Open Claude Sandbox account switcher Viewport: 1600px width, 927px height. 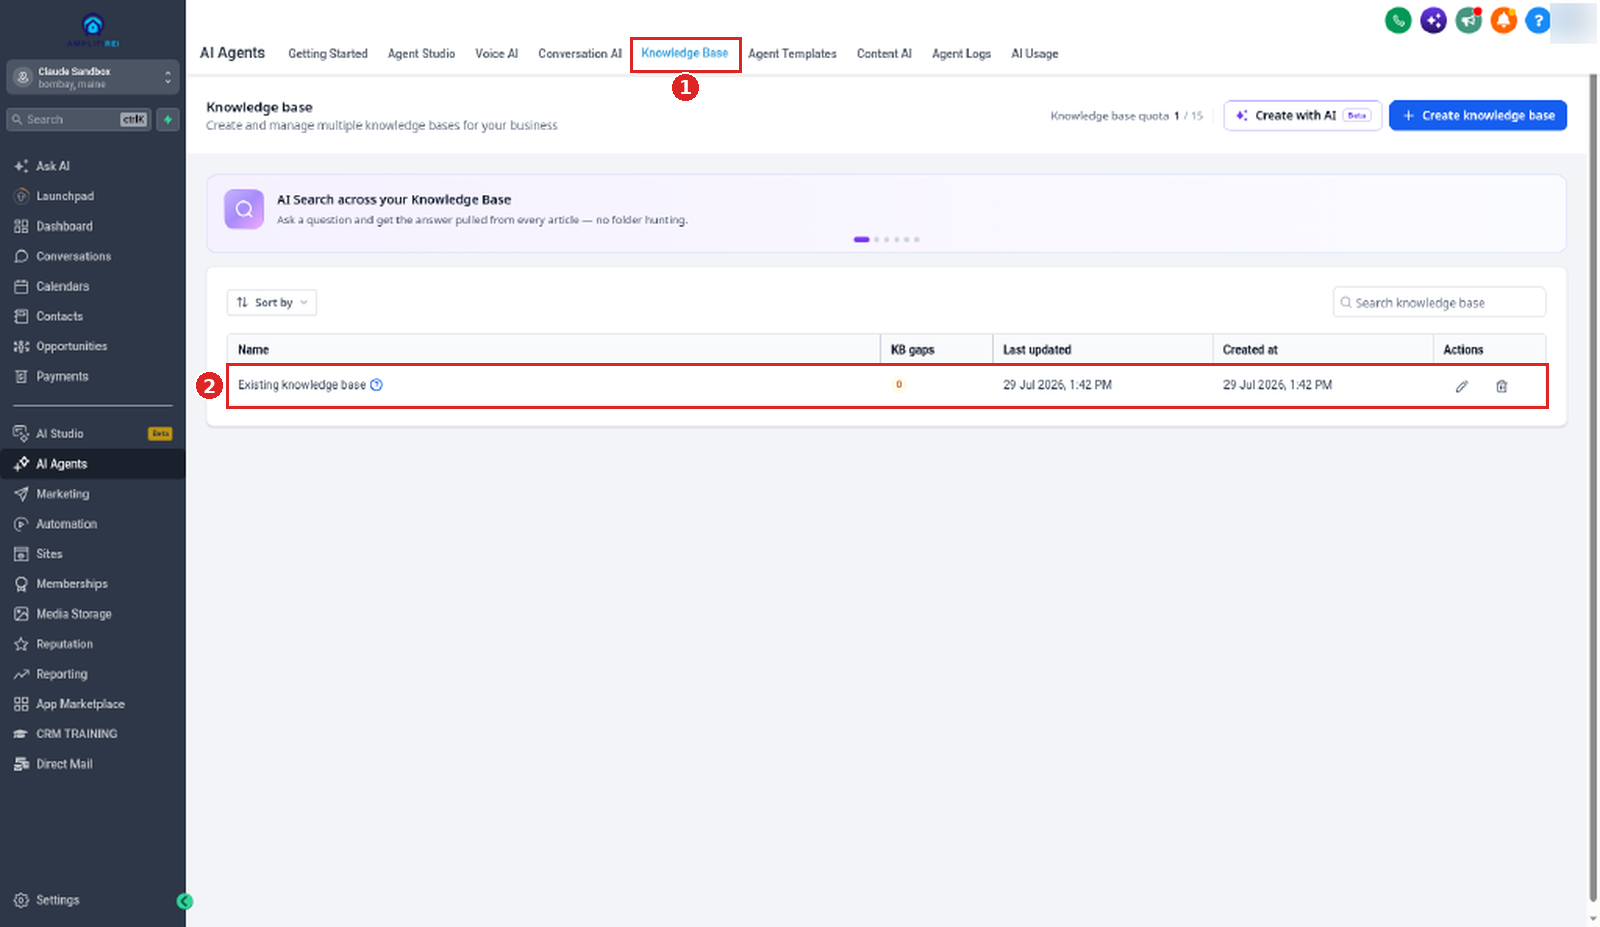click(93, 77)
